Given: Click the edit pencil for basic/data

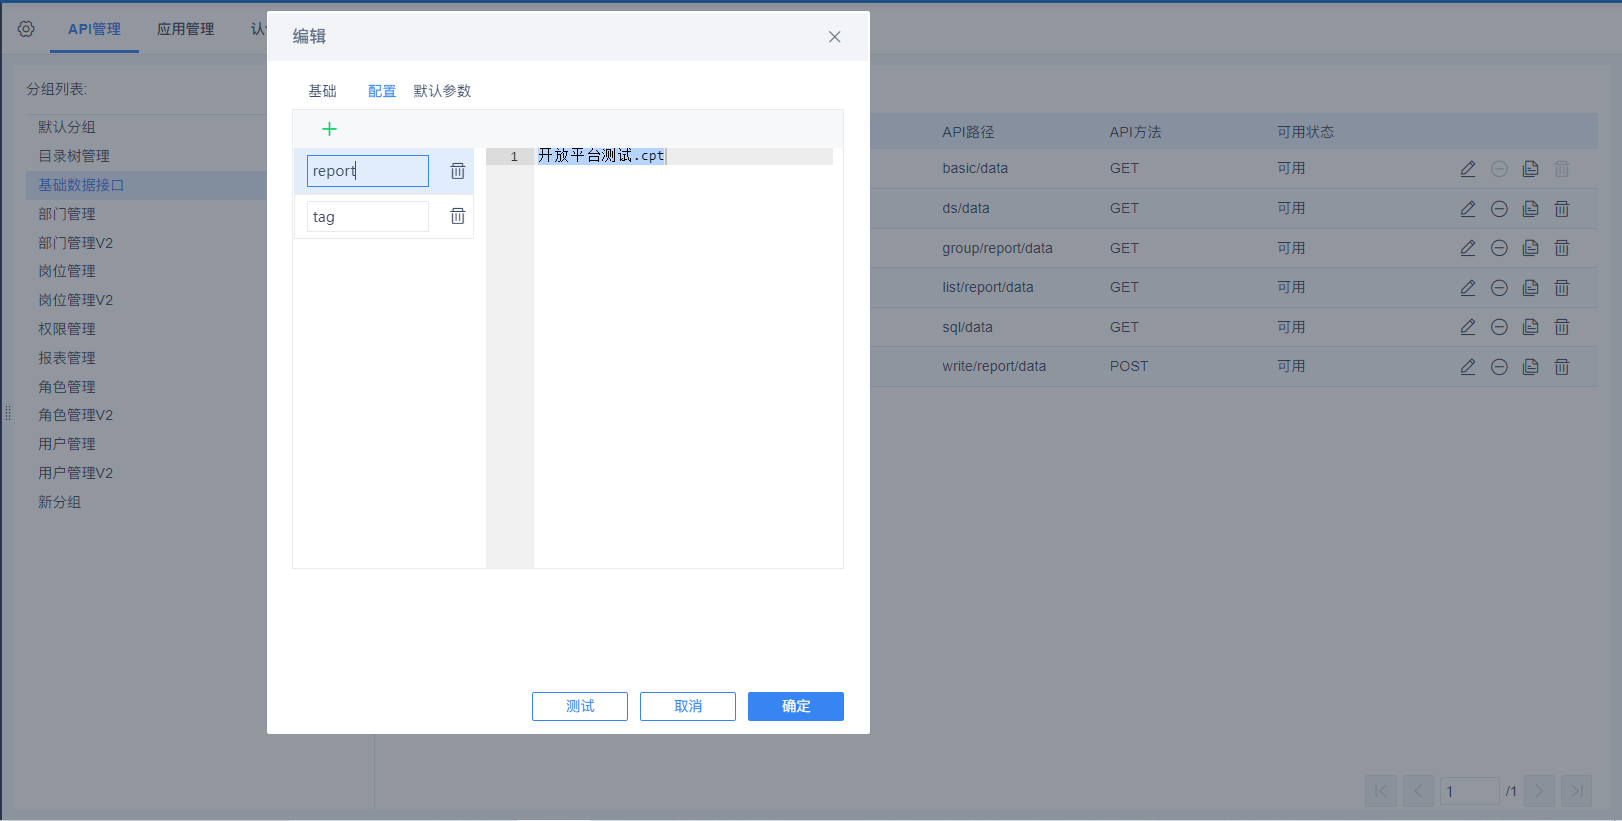Looking at the screenshot, I should pos(1467,169).
